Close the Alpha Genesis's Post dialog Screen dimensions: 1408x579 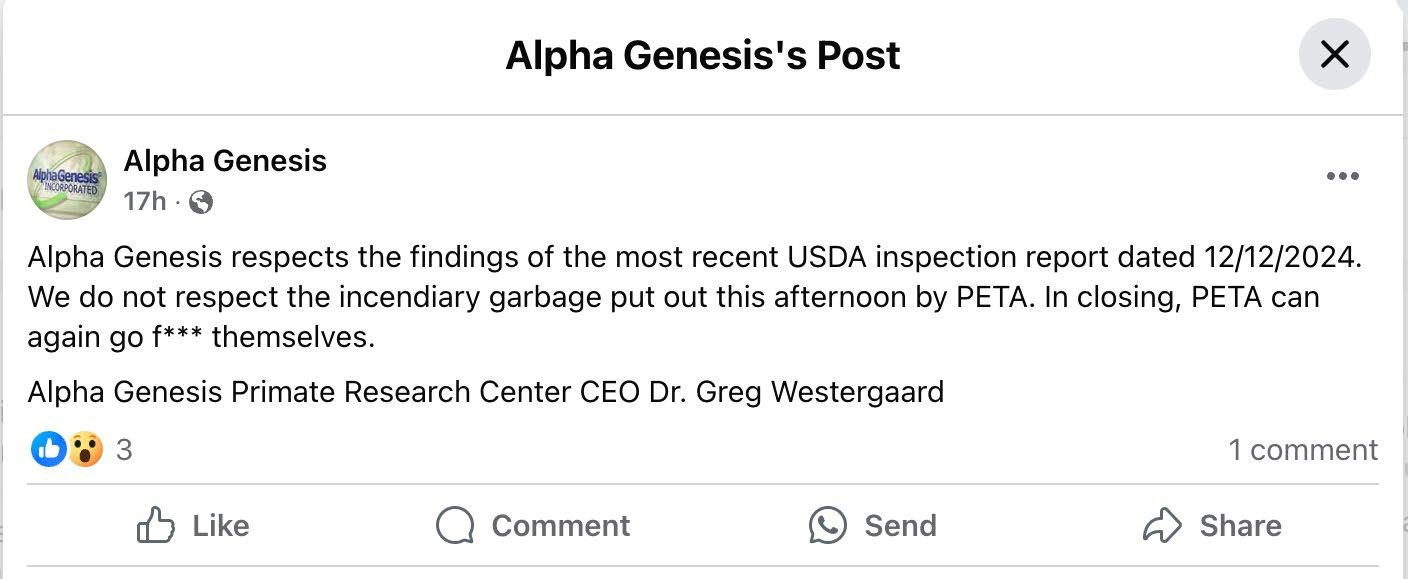point(1334,54)
